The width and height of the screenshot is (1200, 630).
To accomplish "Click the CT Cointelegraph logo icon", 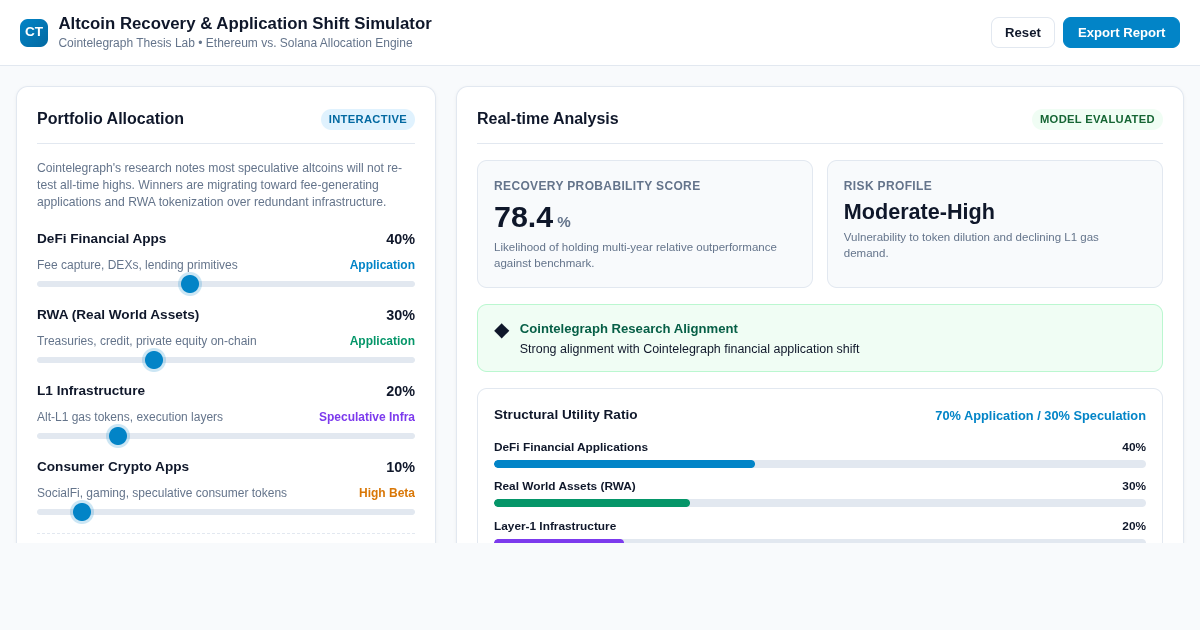I will coord(34,33).
